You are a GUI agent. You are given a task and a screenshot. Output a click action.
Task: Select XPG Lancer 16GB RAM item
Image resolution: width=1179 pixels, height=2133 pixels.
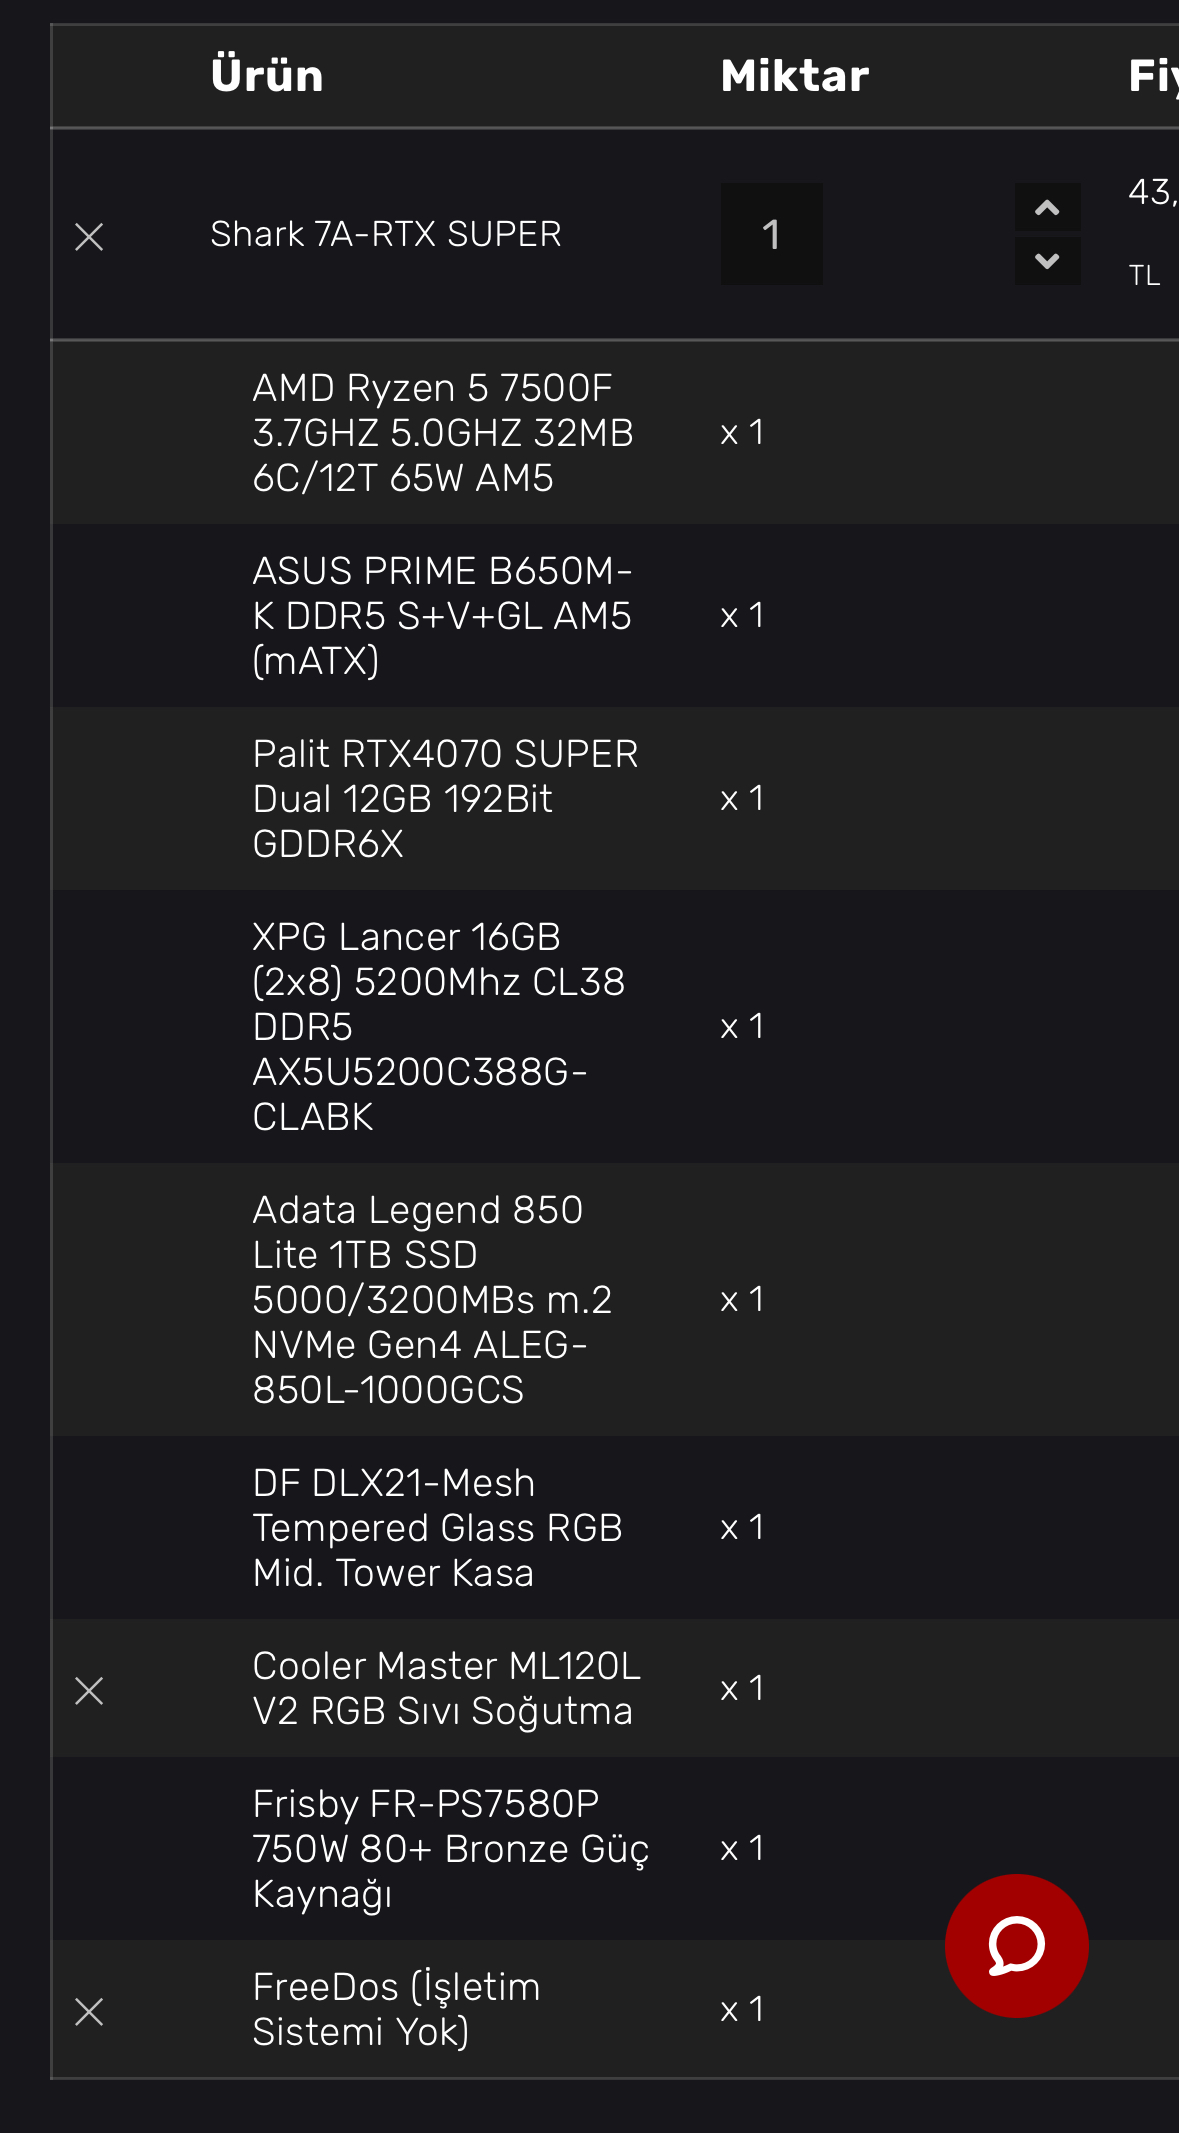point(438,1026)
